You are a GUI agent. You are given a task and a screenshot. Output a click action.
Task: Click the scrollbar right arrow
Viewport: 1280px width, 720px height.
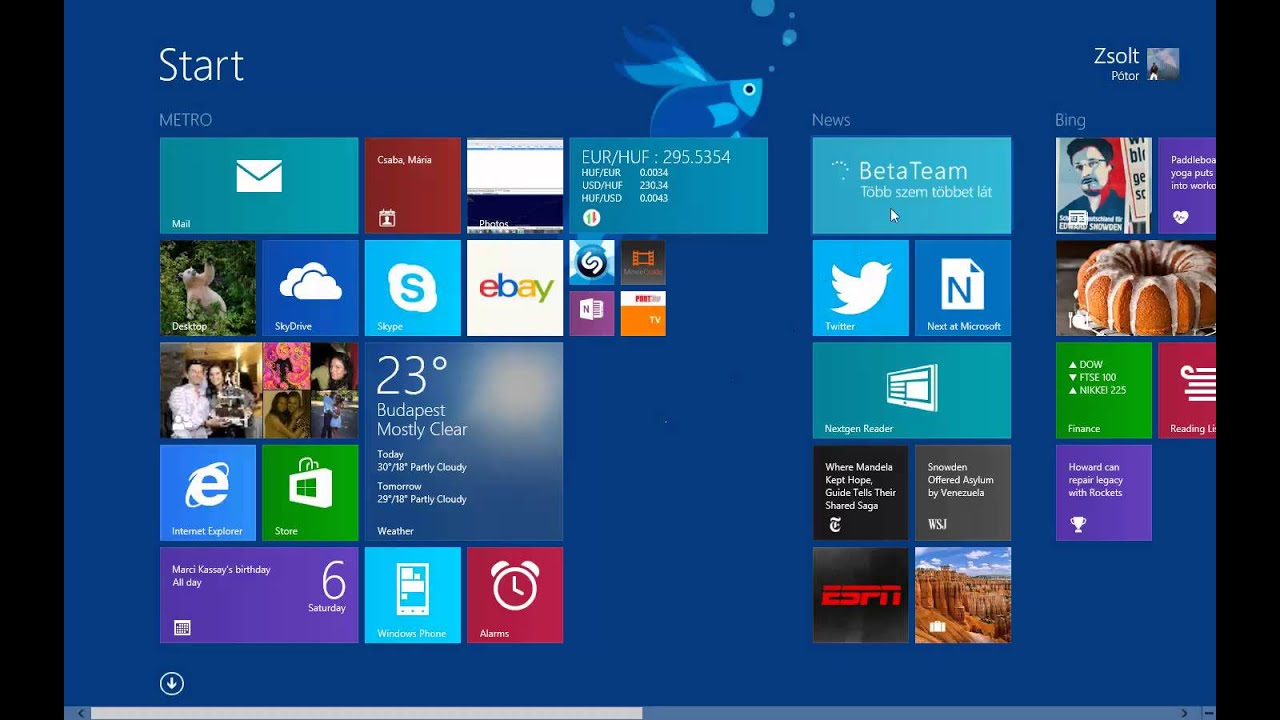[x=1185, y=713]
